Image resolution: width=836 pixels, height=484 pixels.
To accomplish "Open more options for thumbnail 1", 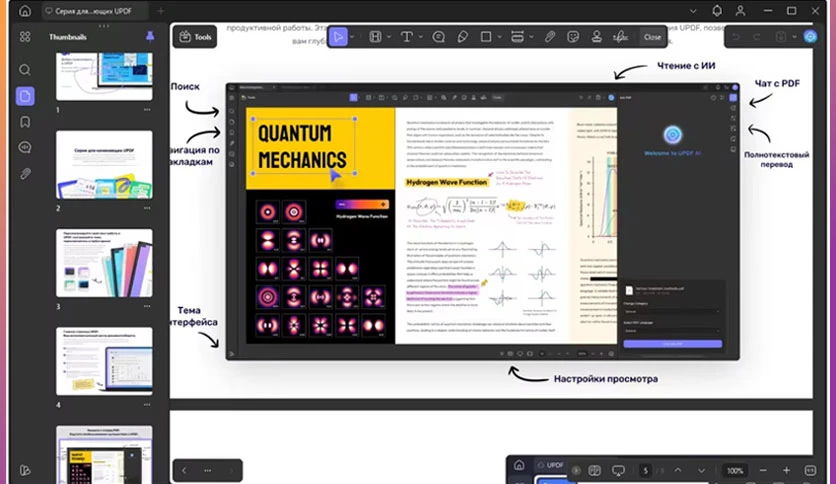I will (x=147, y=110).
